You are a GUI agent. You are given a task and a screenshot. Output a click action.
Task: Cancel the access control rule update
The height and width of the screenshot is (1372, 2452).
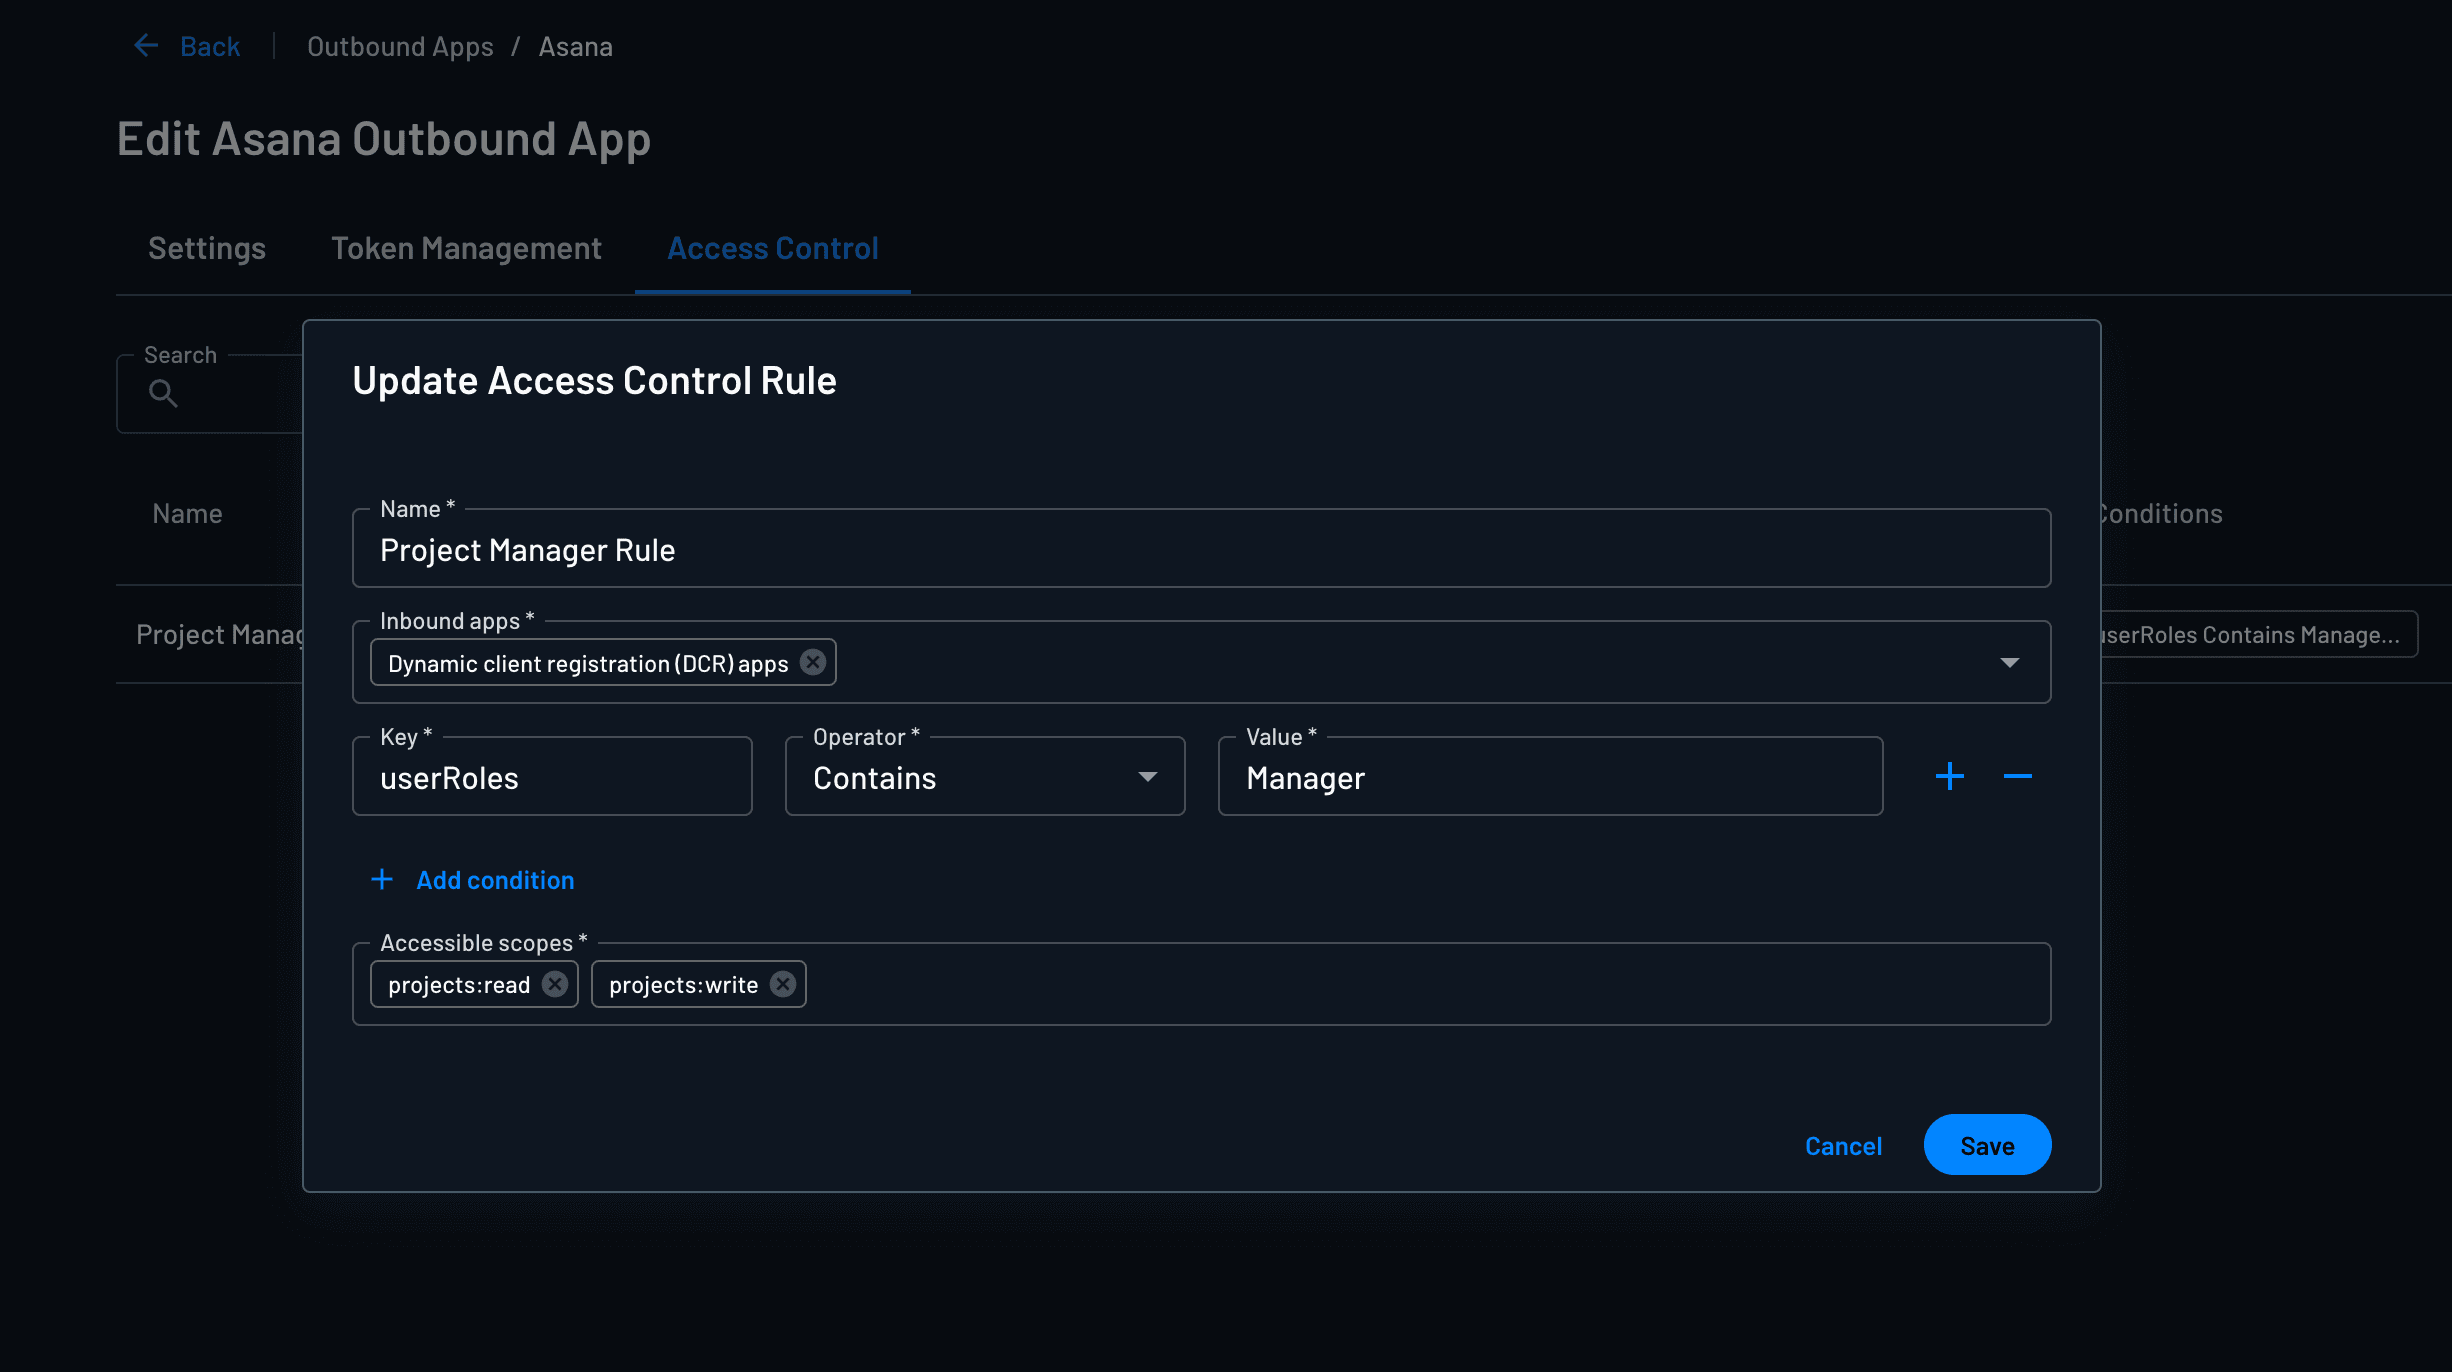point(1843,1146)
